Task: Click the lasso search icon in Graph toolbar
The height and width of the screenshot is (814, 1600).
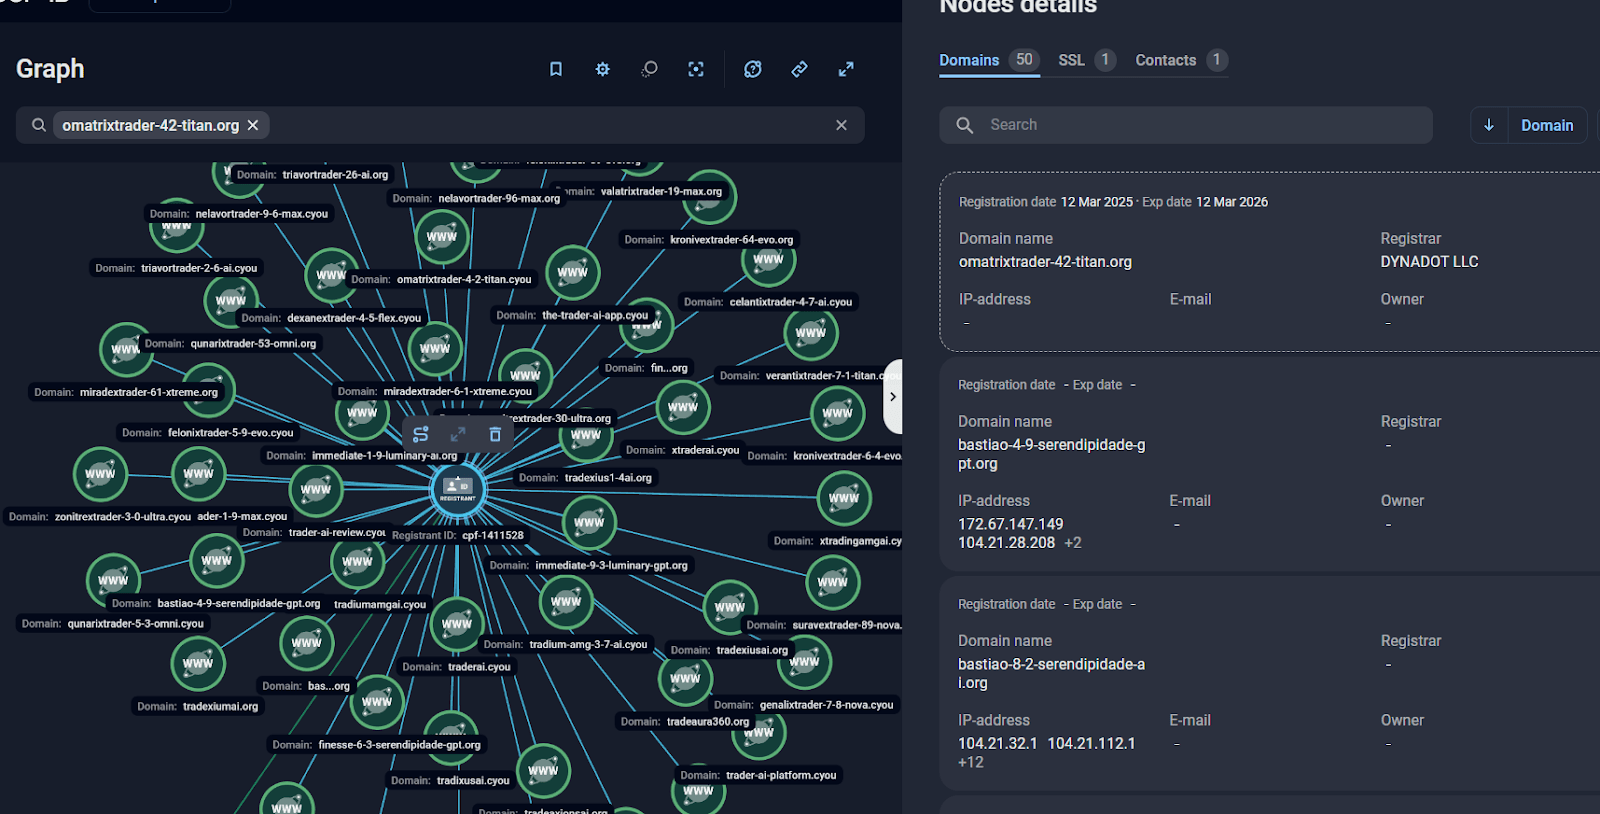Action: pyautogui.click(x=649, y=69)
